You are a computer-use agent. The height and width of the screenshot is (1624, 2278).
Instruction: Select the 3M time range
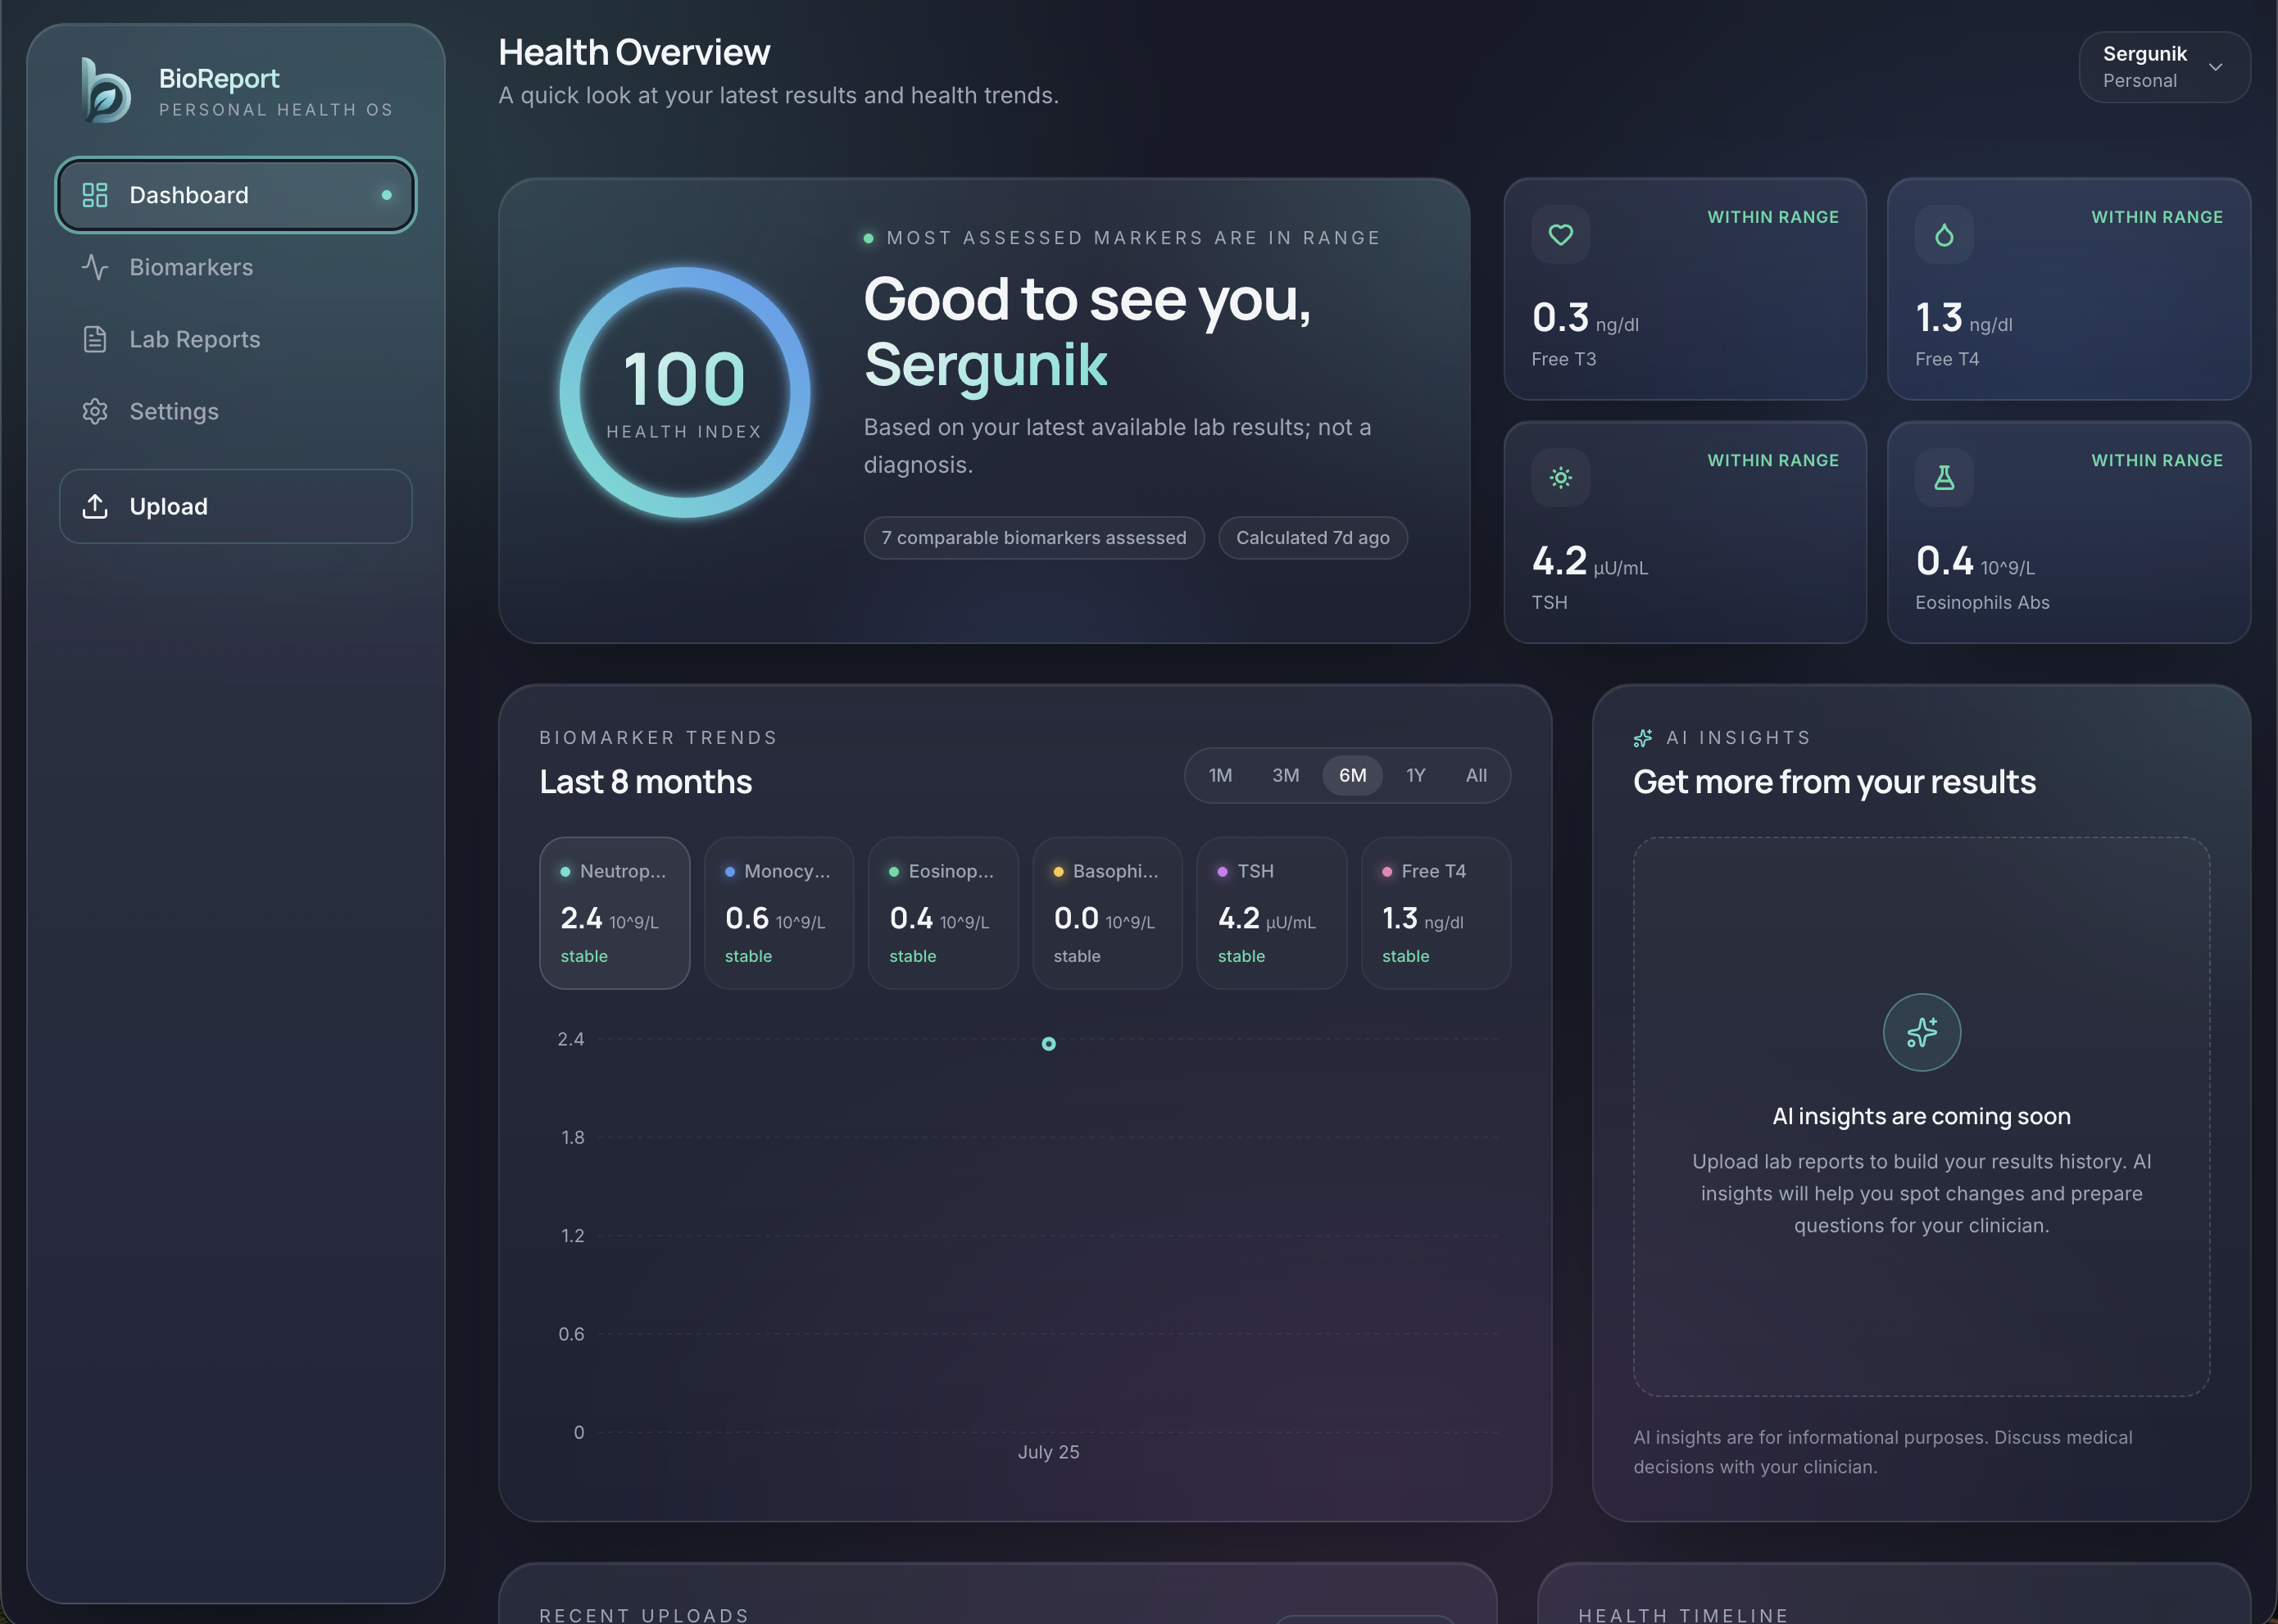pos(1285,775)
